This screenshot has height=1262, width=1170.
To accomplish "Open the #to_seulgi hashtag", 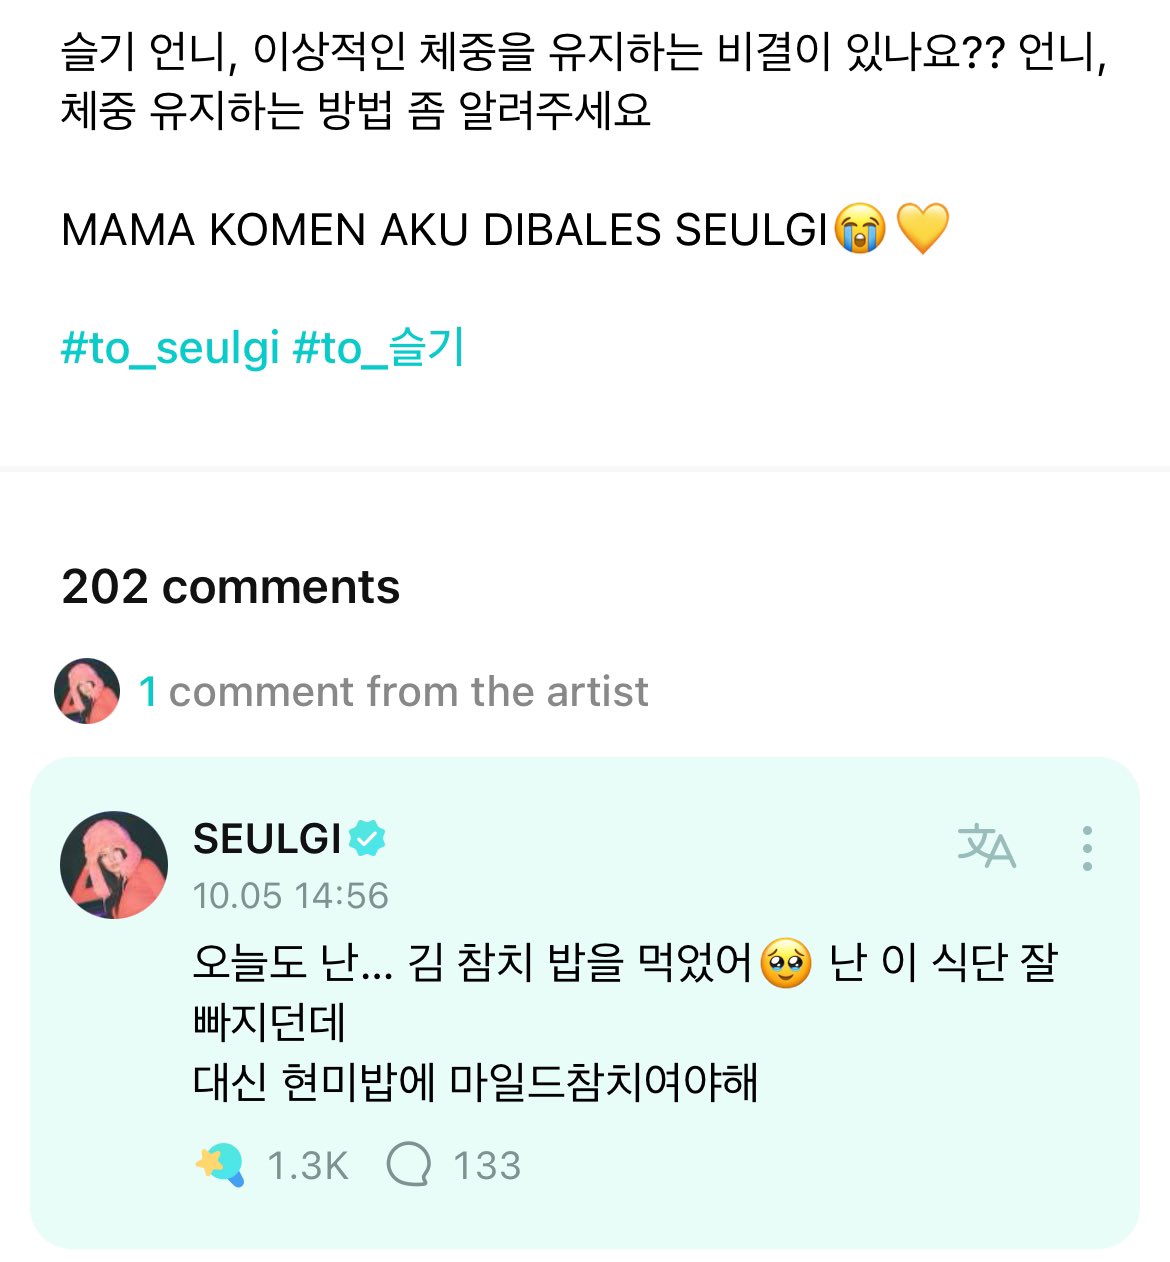I will [170, 348].
